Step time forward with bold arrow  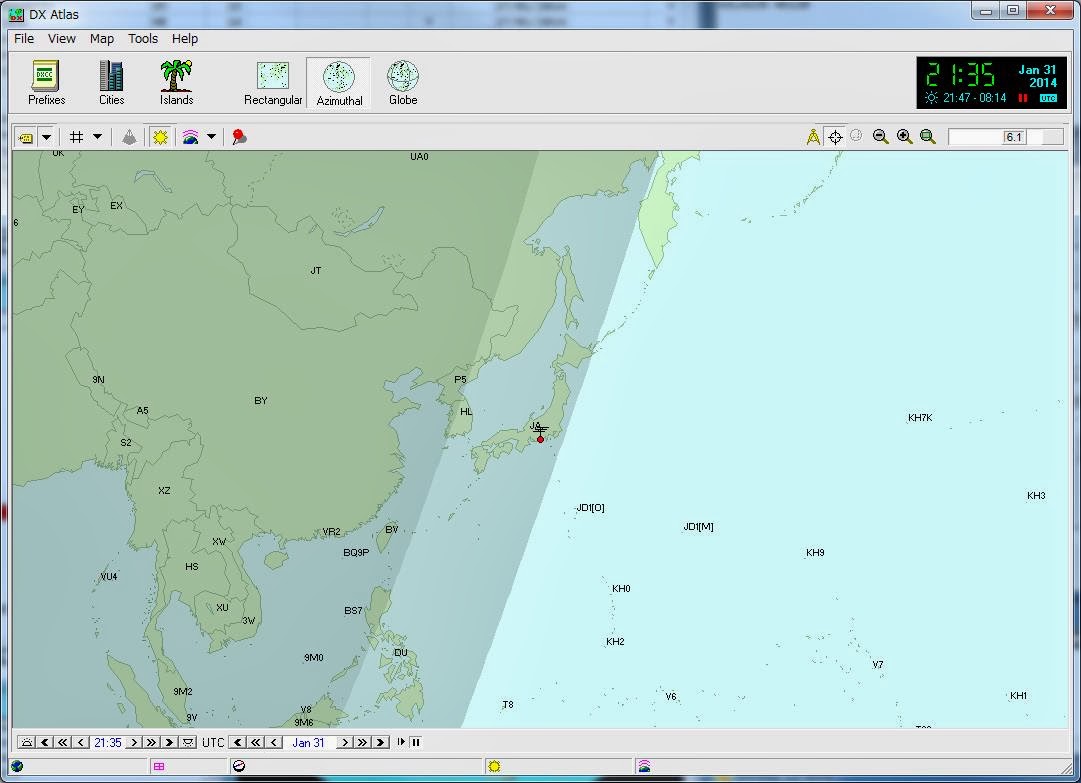[170, 742]
